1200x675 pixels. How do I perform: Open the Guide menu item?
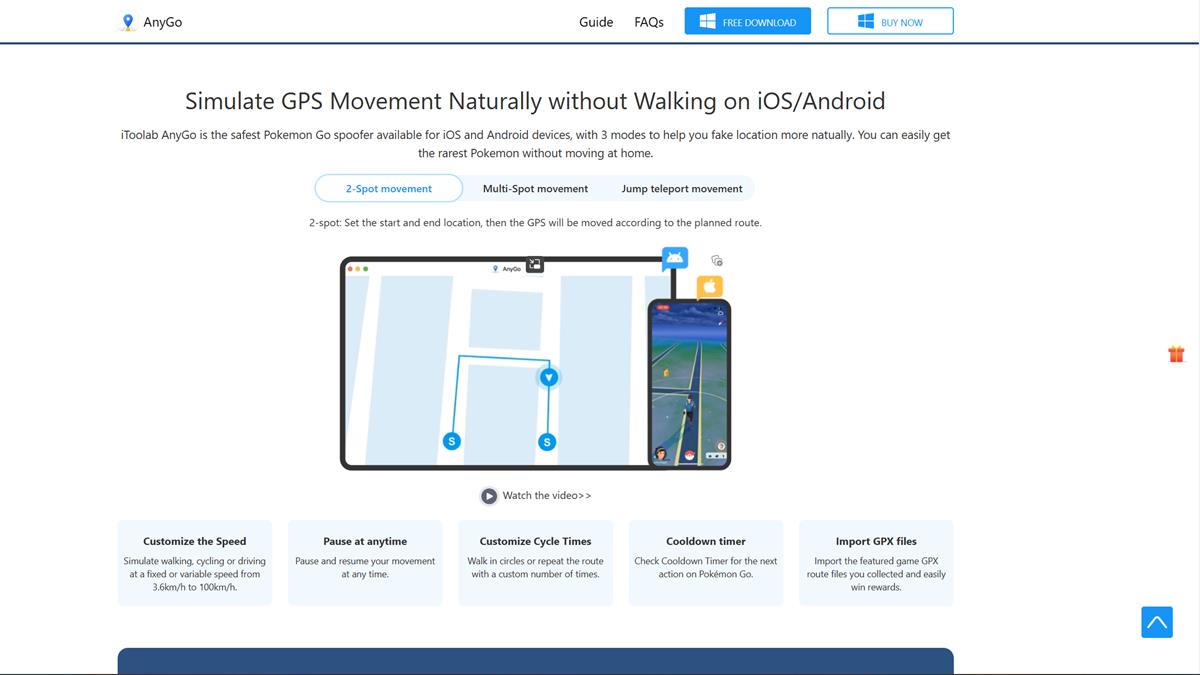596,22
